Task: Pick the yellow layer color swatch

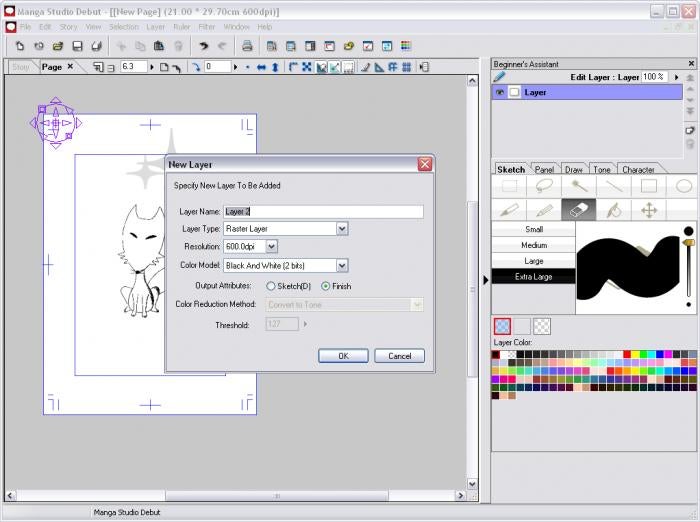Action: click(635, 355)
